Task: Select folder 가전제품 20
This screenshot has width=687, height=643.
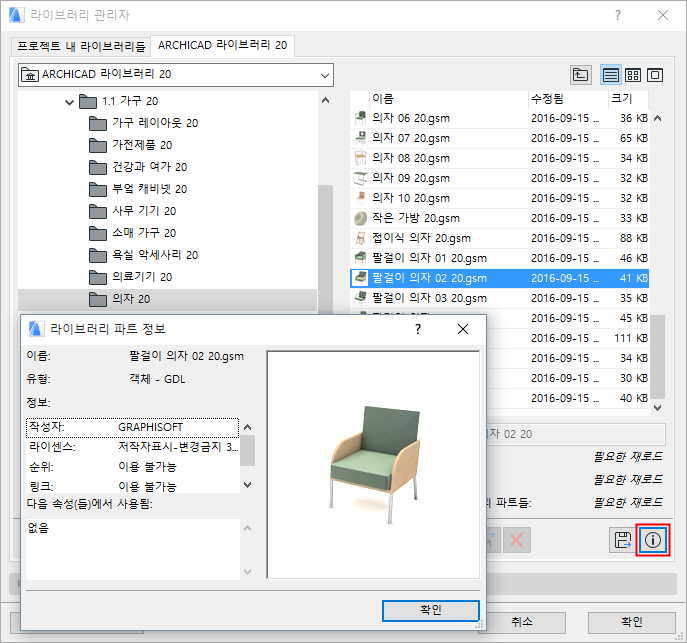Action: click(x=131, y=145)
